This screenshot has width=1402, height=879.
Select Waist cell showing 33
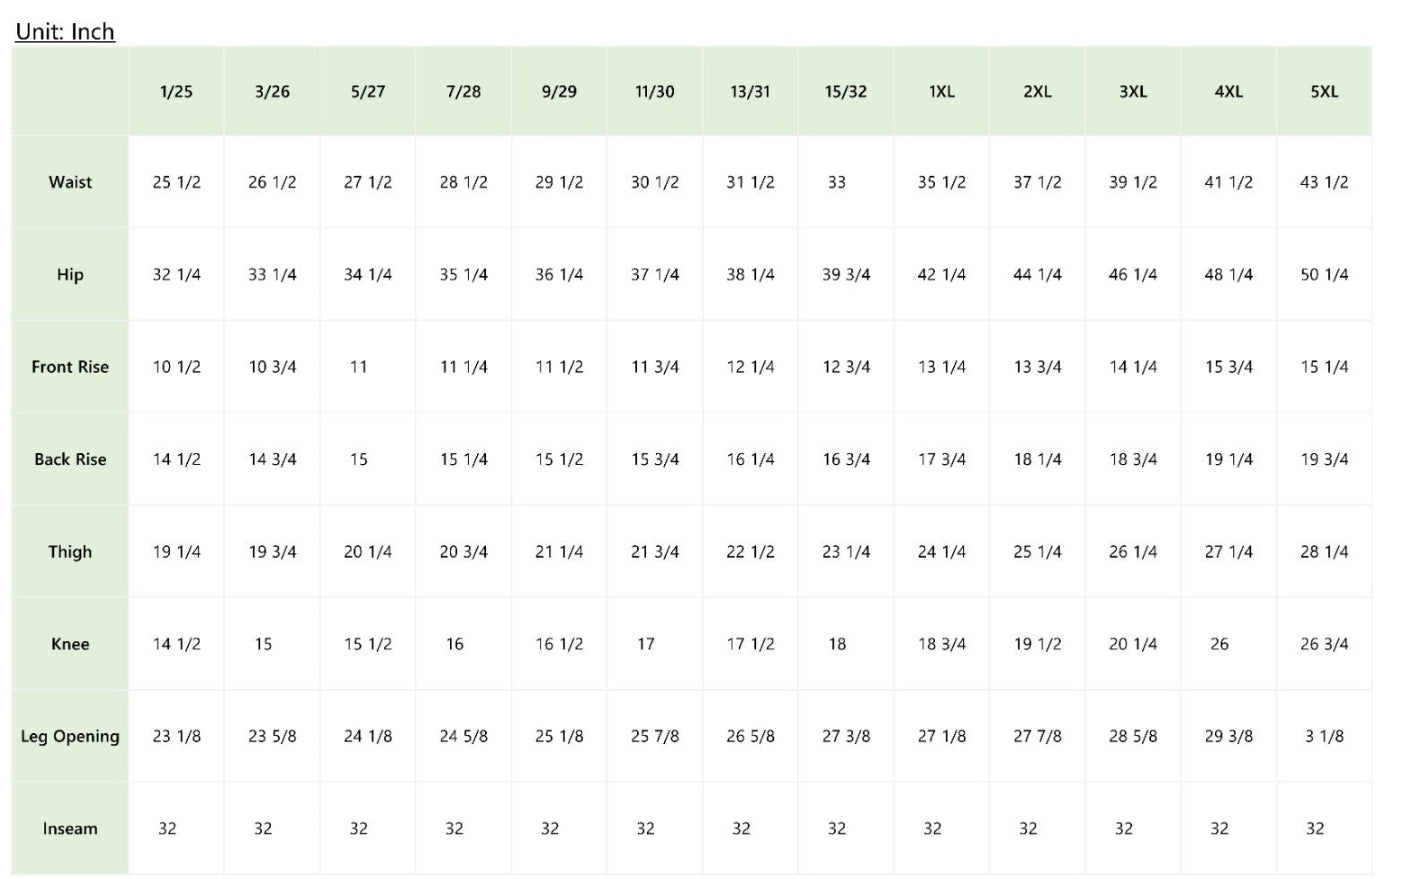click(x=837, y=182)
